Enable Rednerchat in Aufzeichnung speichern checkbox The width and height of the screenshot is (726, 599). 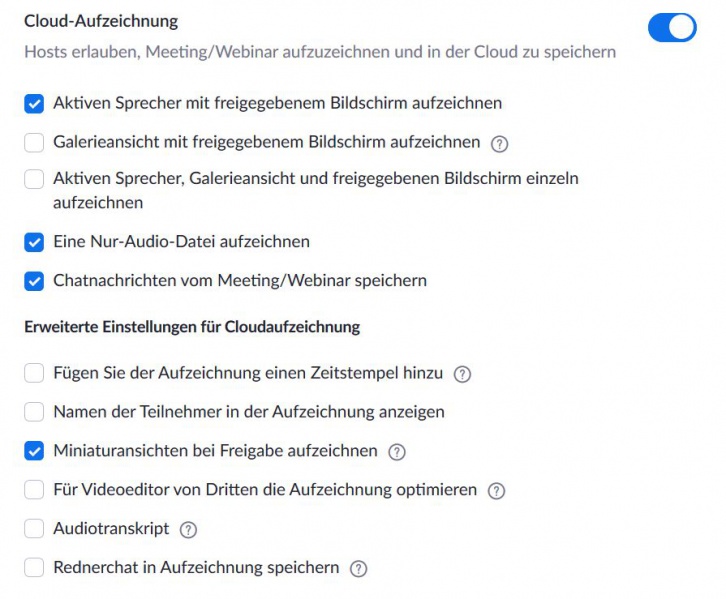point(34,567)
